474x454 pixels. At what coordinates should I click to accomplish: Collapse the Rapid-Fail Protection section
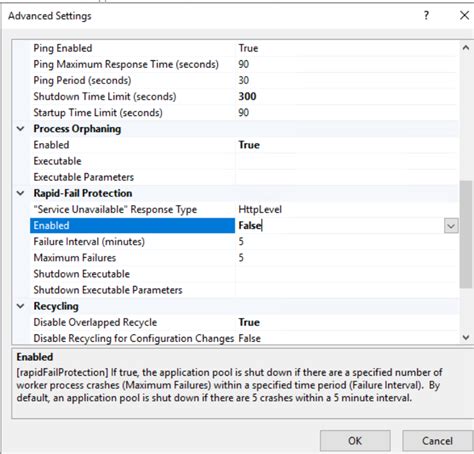[x=21, y=193]
